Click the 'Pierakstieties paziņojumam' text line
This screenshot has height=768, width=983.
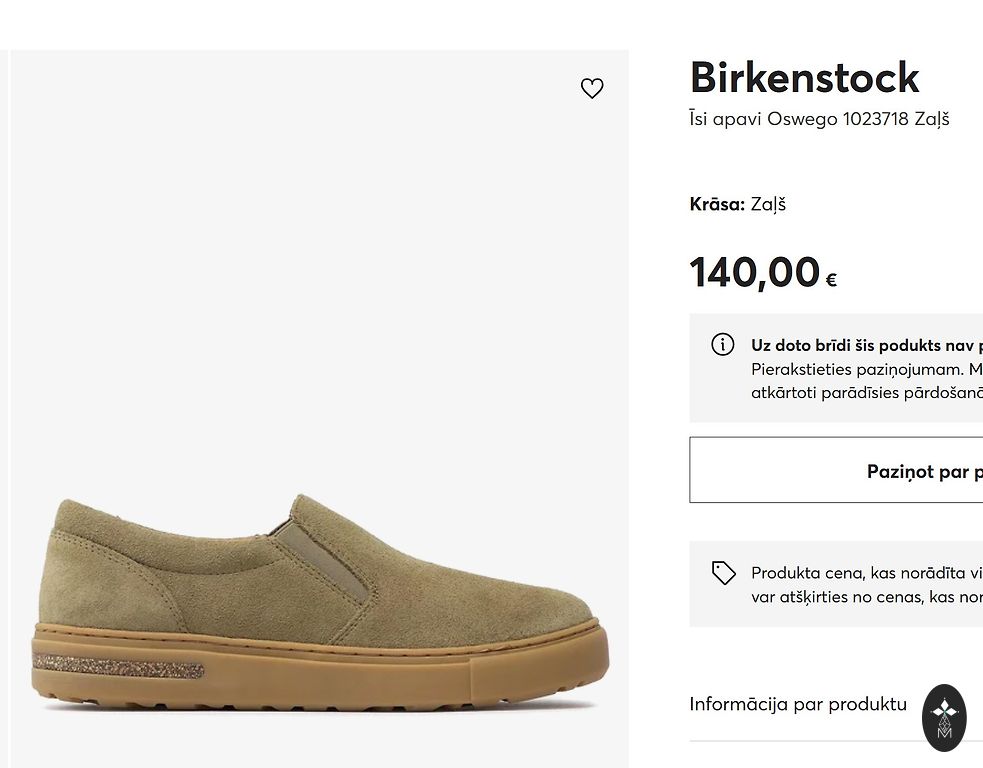(866, 369)
